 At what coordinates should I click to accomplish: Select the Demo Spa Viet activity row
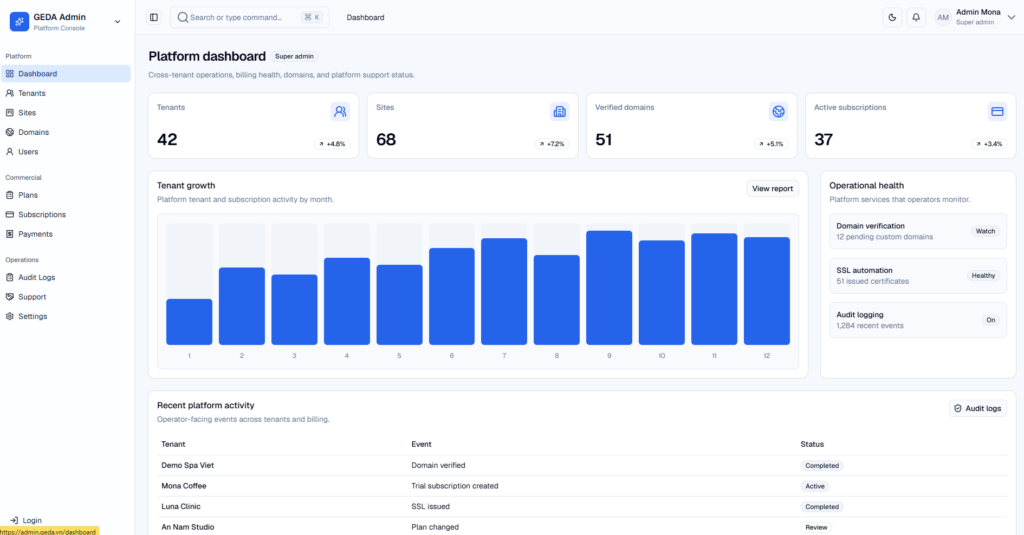(582, 466)
